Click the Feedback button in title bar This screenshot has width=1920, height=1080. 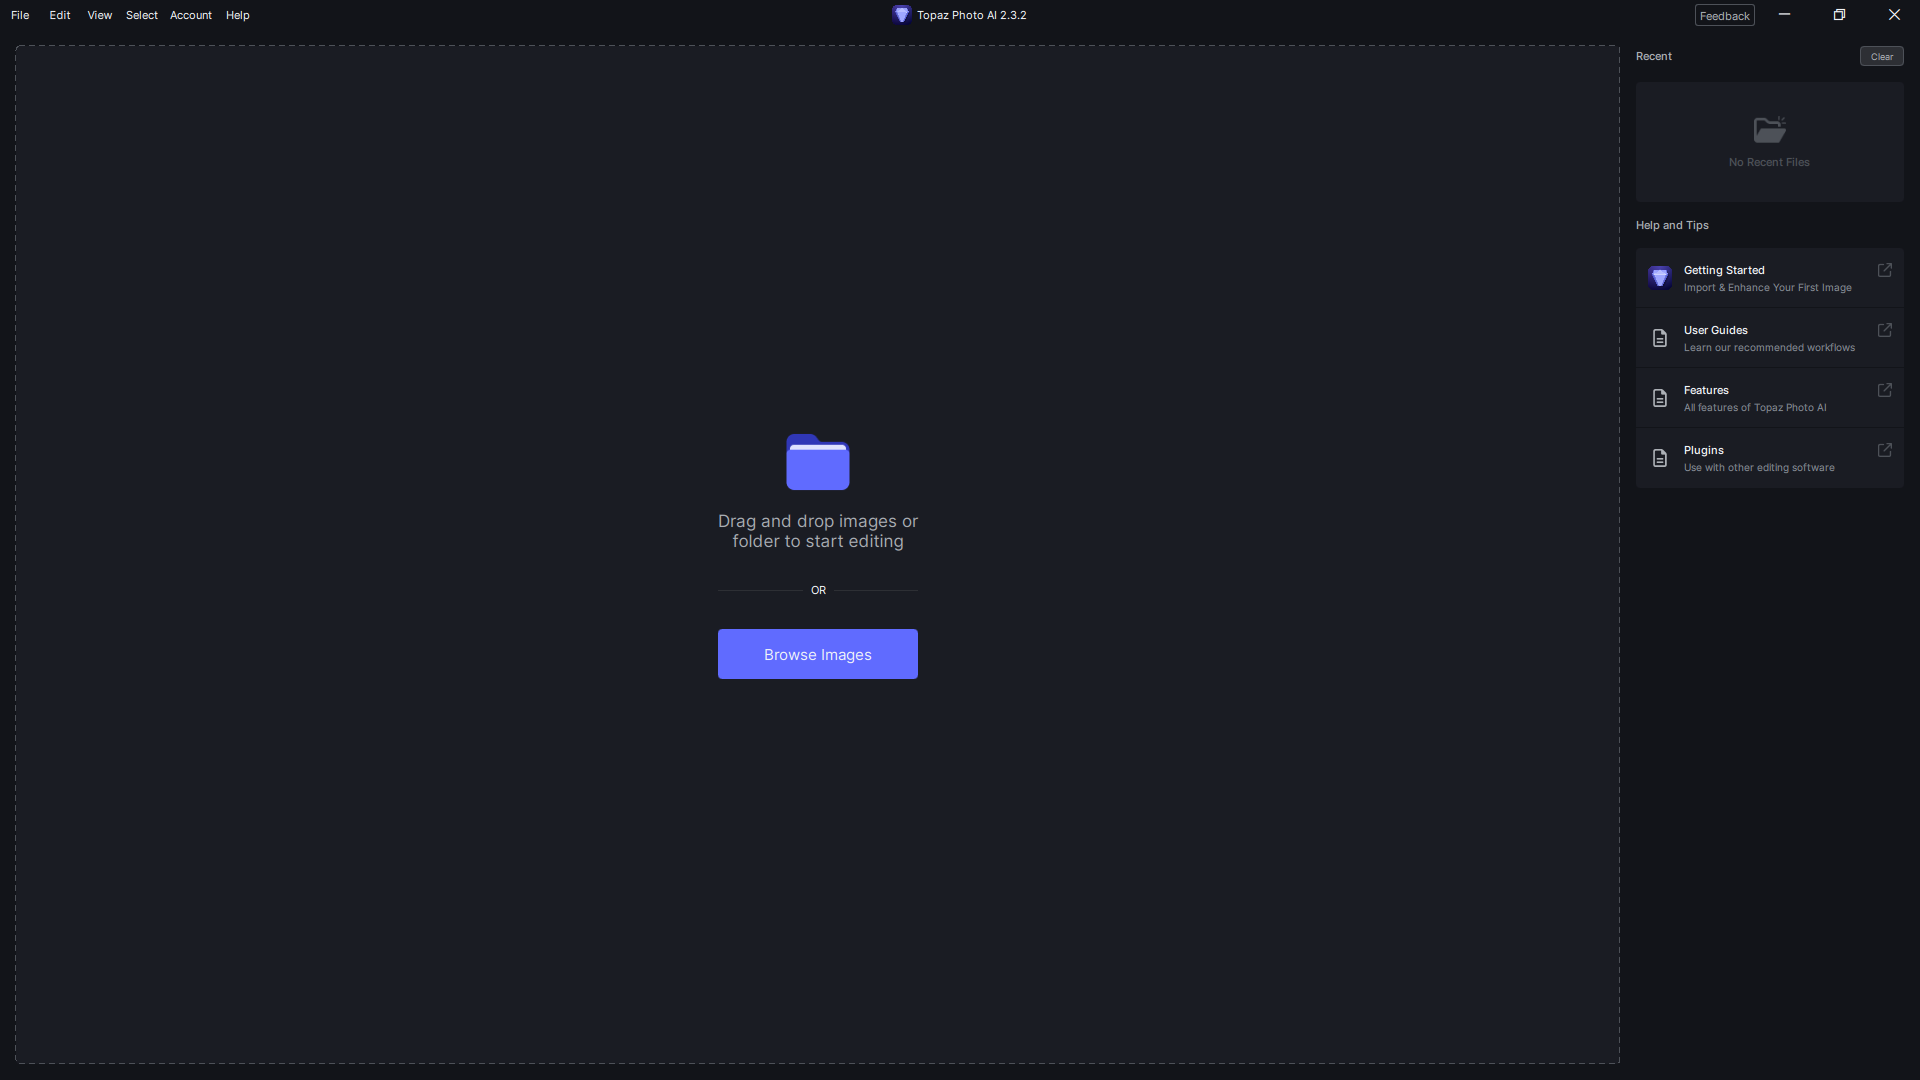tap(1724, 16)
